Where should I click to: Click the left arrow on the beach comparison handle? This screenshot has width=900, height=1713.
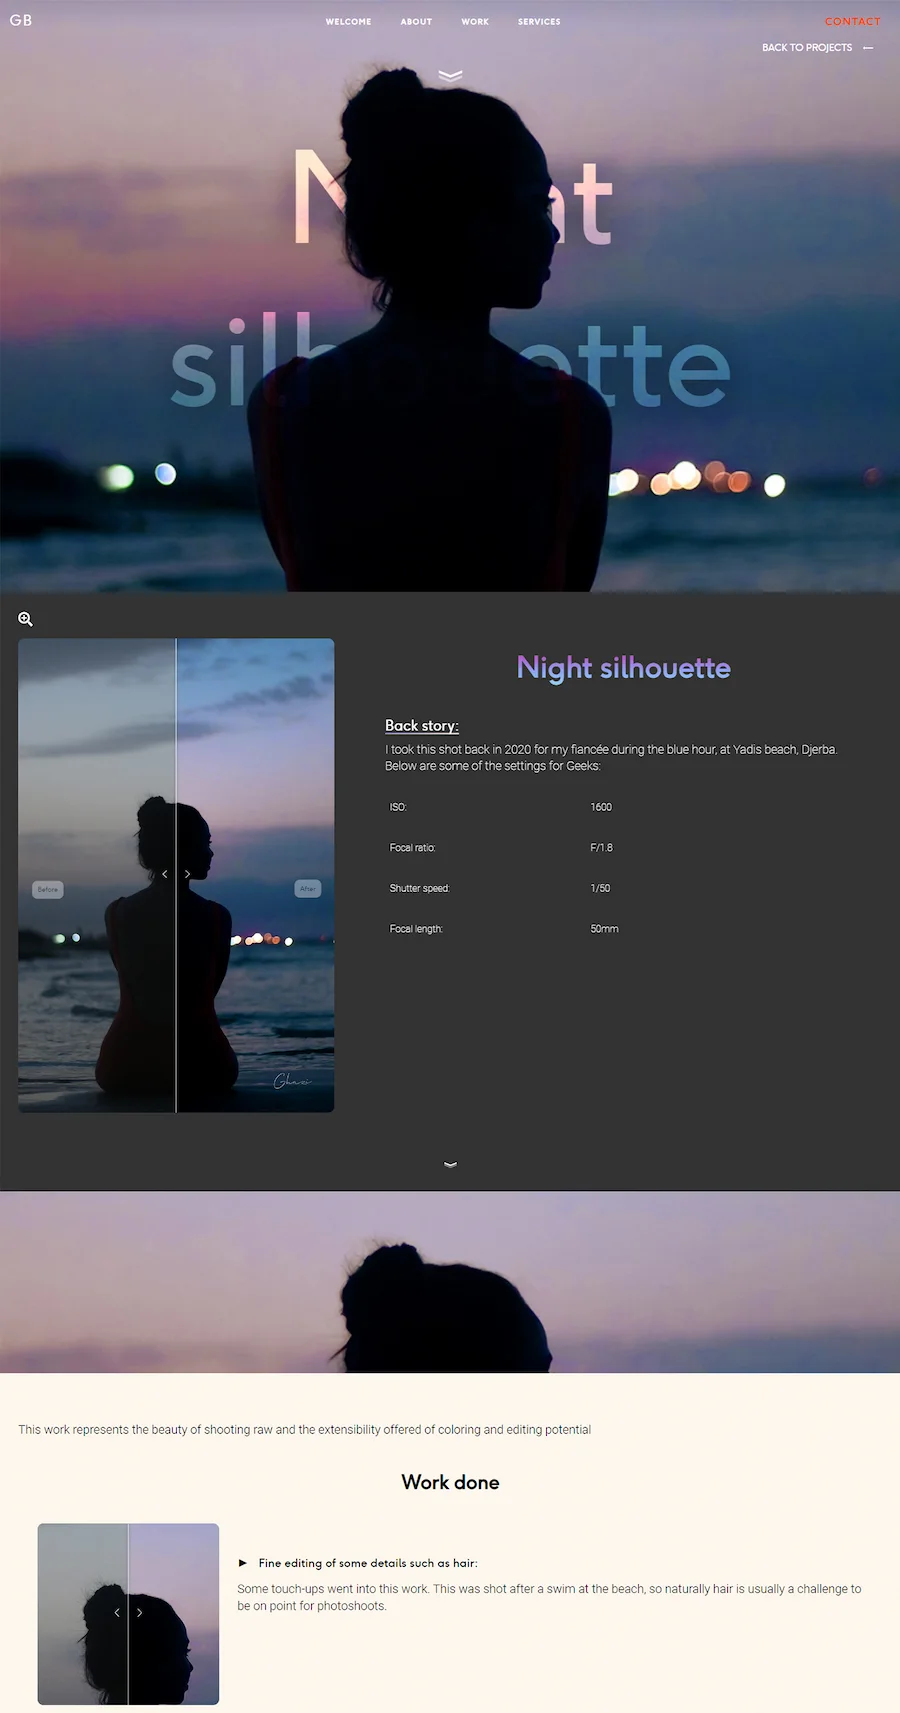point(165,874)
